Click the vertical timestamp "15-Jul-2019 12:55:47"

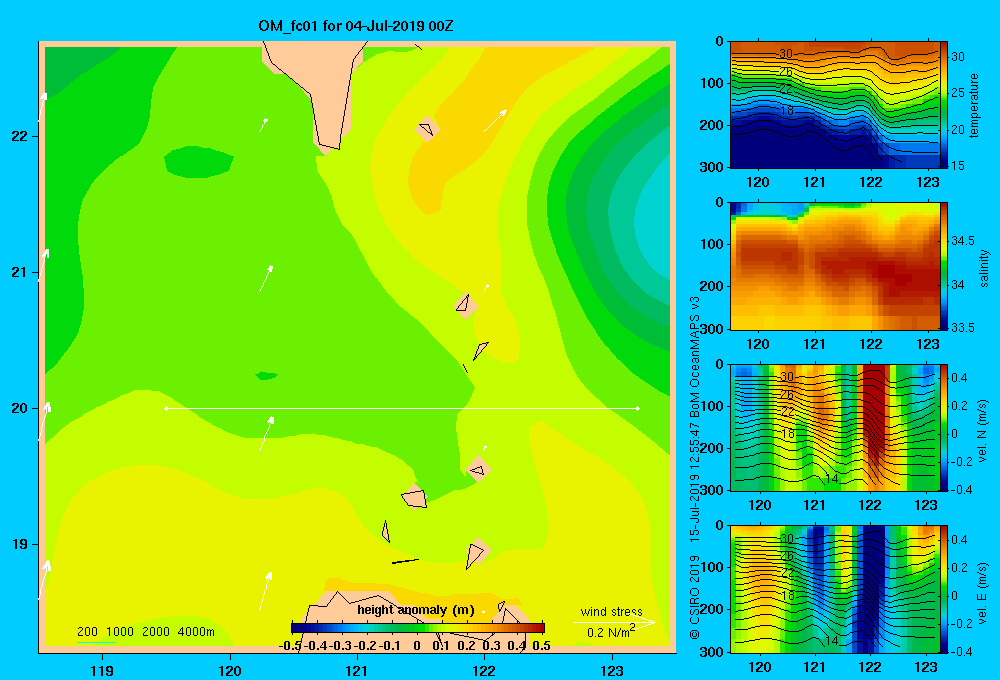pos(695,483)
